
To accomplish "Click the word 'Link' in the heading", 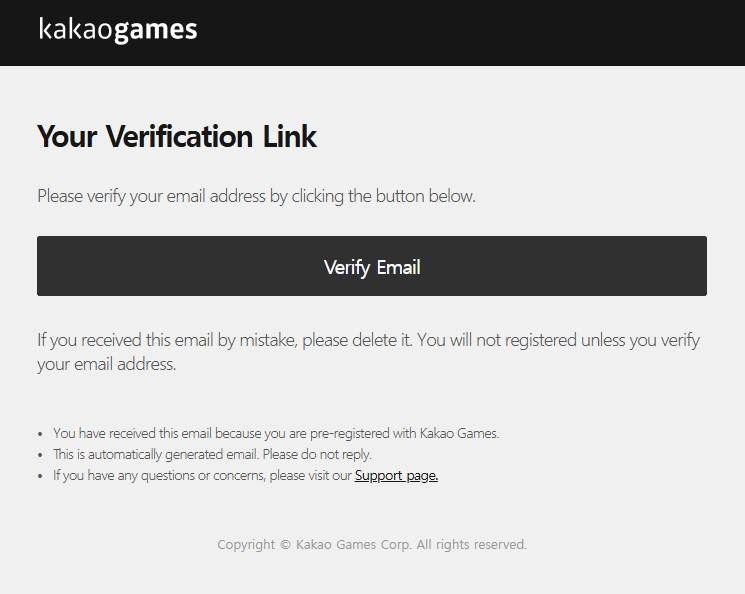I will [289, 137].
